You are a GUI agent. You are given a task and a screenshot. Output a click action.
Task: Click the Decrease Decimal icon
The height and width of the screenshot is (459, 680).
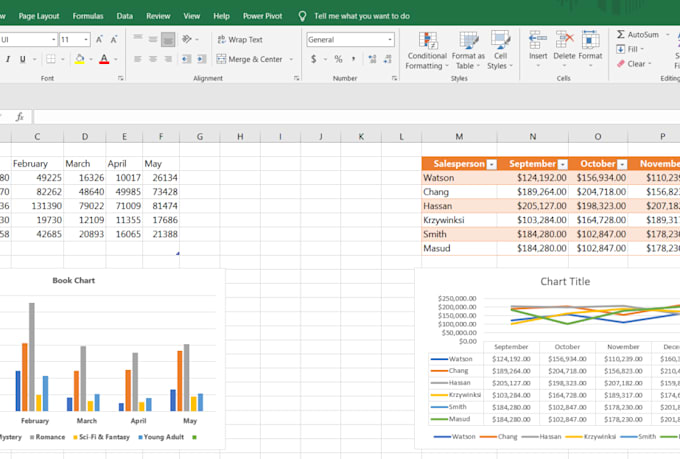pyautogui.click(x=387, y=59)
